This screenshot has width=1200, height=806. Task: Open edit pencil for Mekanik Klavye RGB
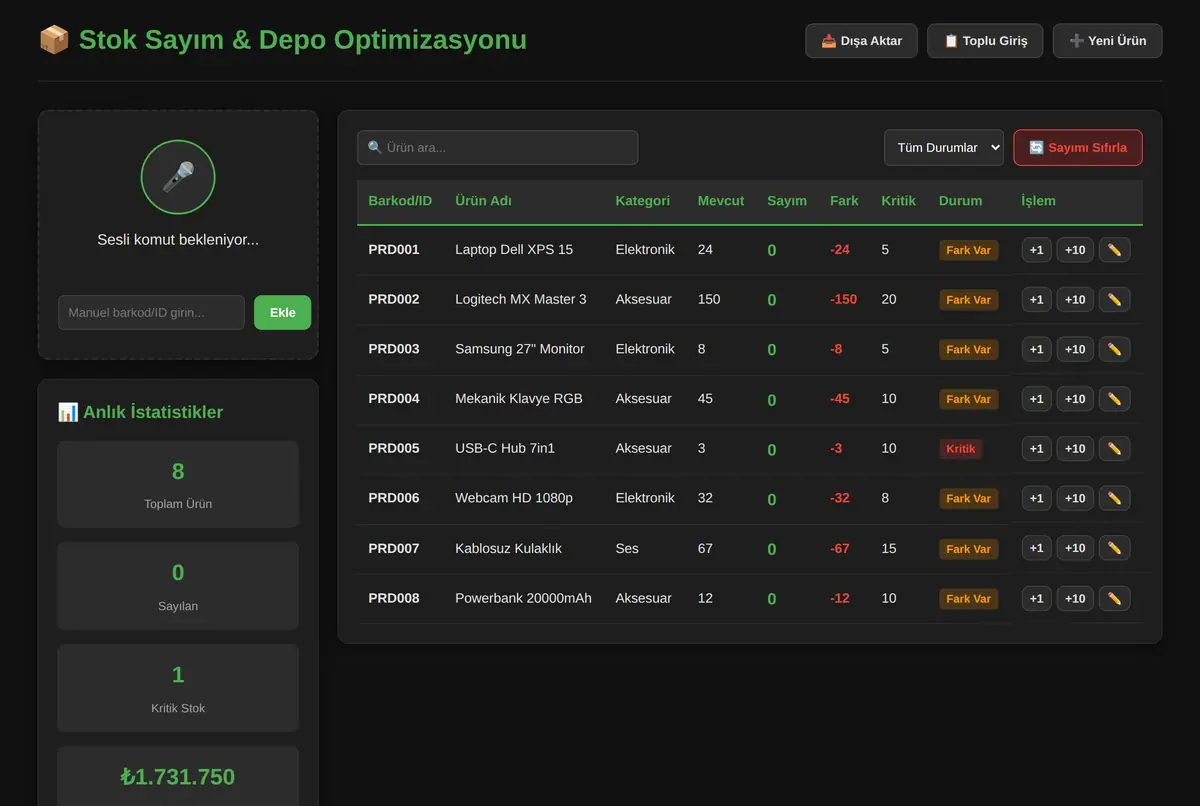click(x=1114, y=399)
